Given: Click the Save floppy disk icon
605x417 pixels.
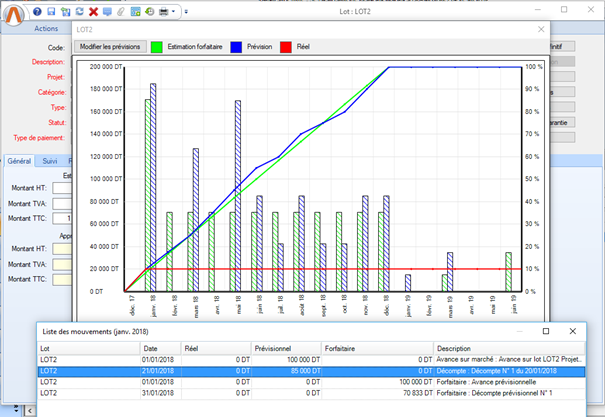Looking at the screenshot, I should click(x=51, y=11).
